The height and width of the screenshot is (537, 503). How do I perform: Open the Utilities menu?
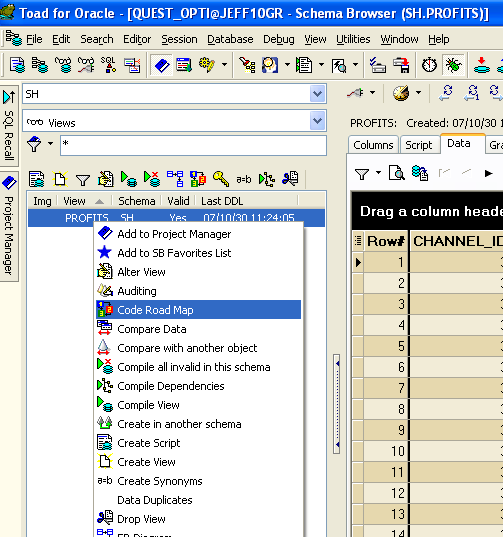[353, 39]
